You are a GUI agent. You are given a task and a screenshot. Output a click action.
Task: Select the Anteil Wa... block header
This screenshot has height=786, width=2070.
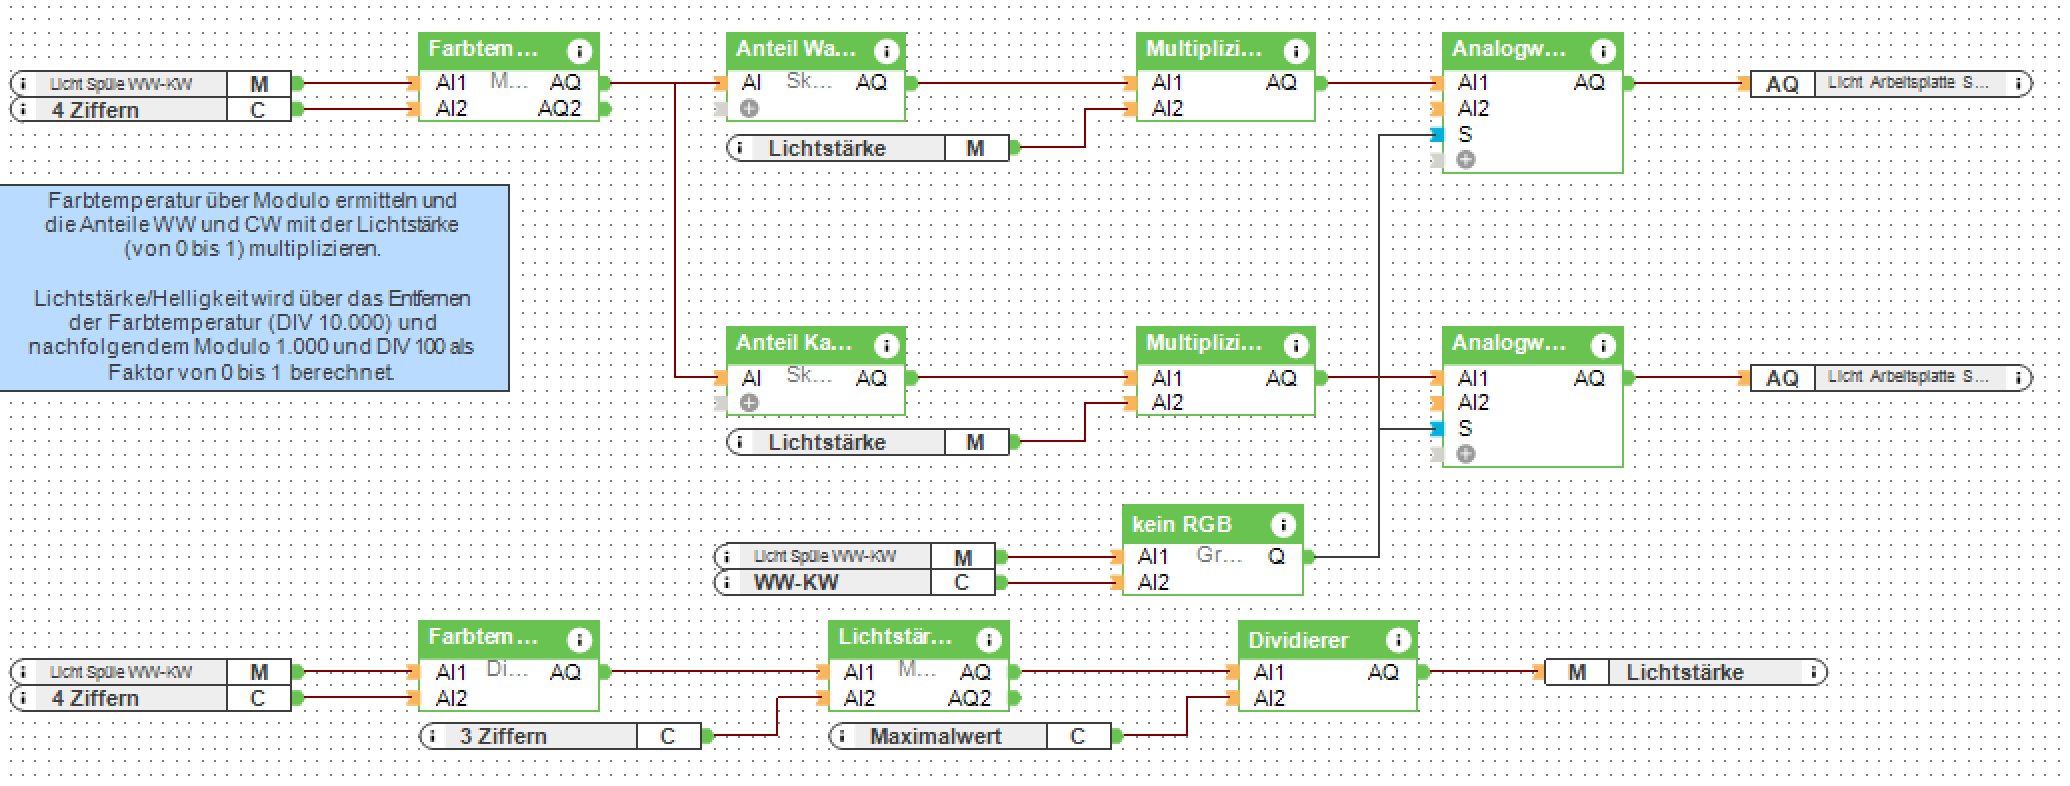(816, 51)
